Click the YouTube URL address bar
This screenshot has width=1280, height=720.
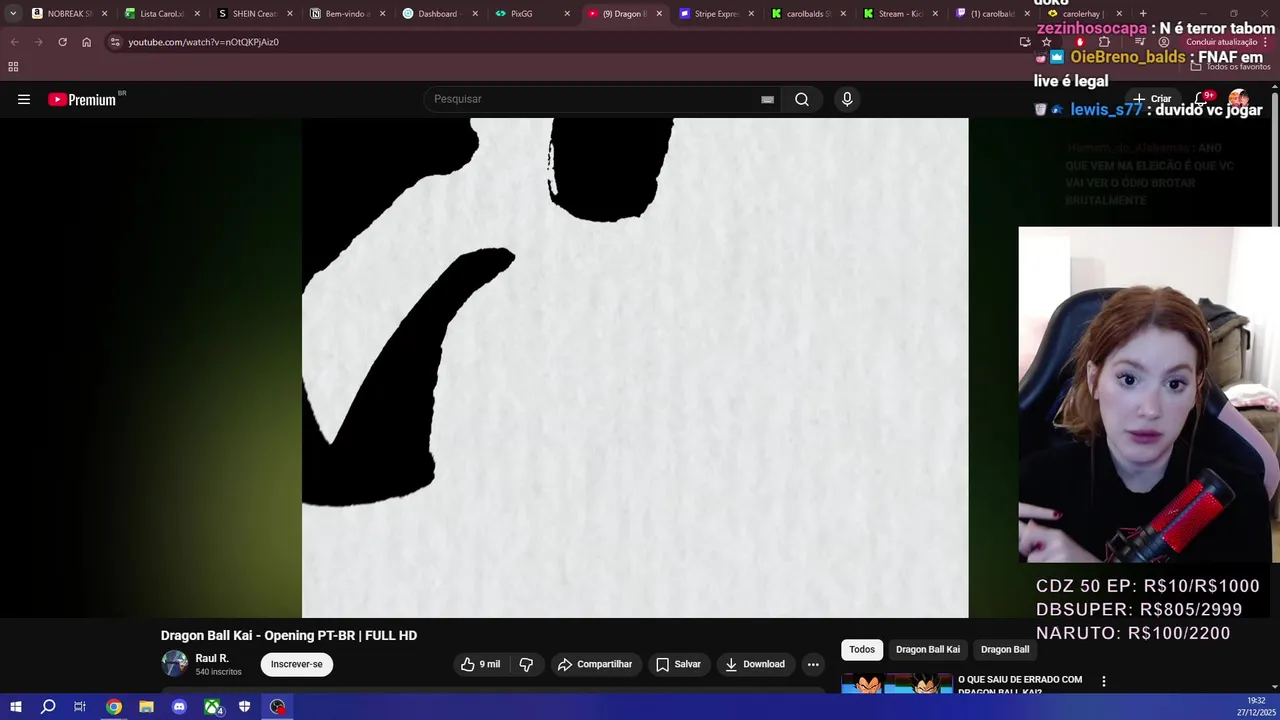point(560,42)
